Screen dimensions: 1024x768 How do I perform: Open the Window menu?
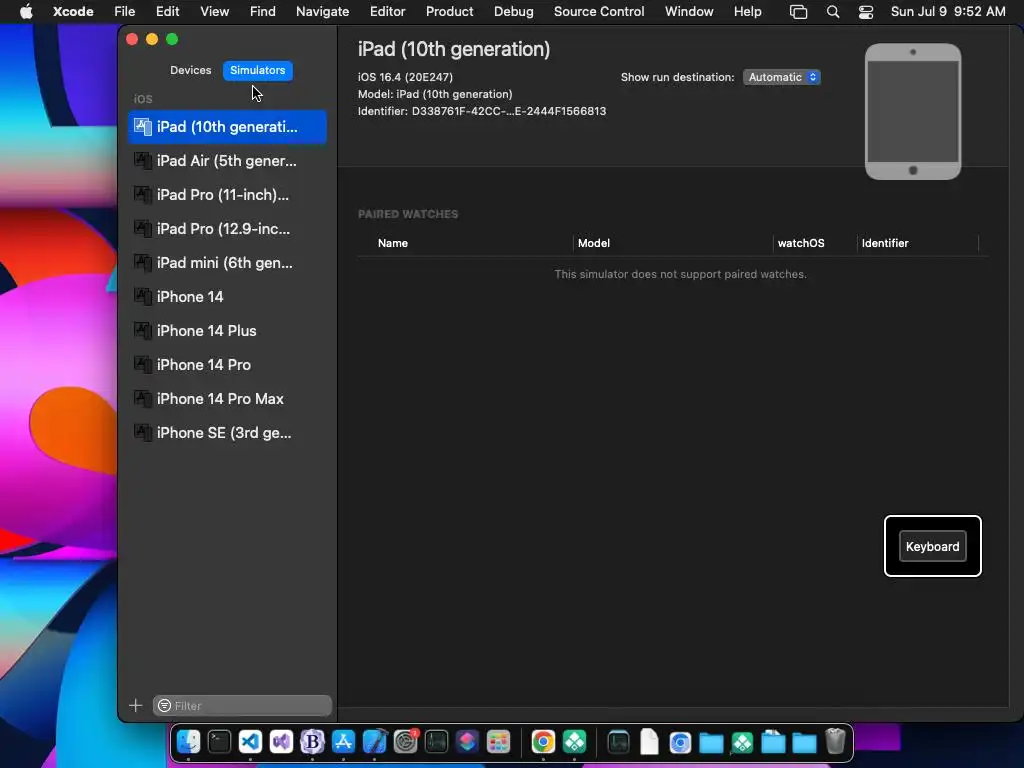[689, 12]
